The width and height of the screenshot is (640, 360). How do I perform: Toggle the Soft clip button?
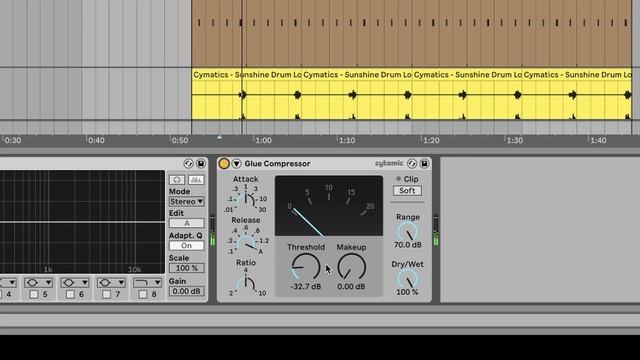pos(407,191)
